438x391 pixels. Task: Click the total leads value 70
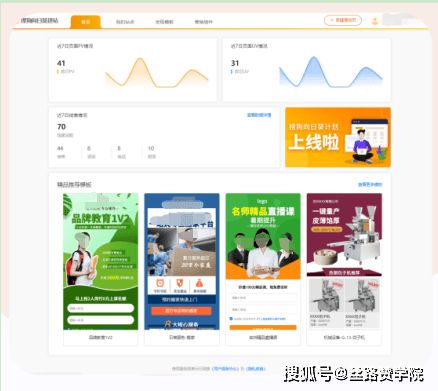[x=61, y=127]
